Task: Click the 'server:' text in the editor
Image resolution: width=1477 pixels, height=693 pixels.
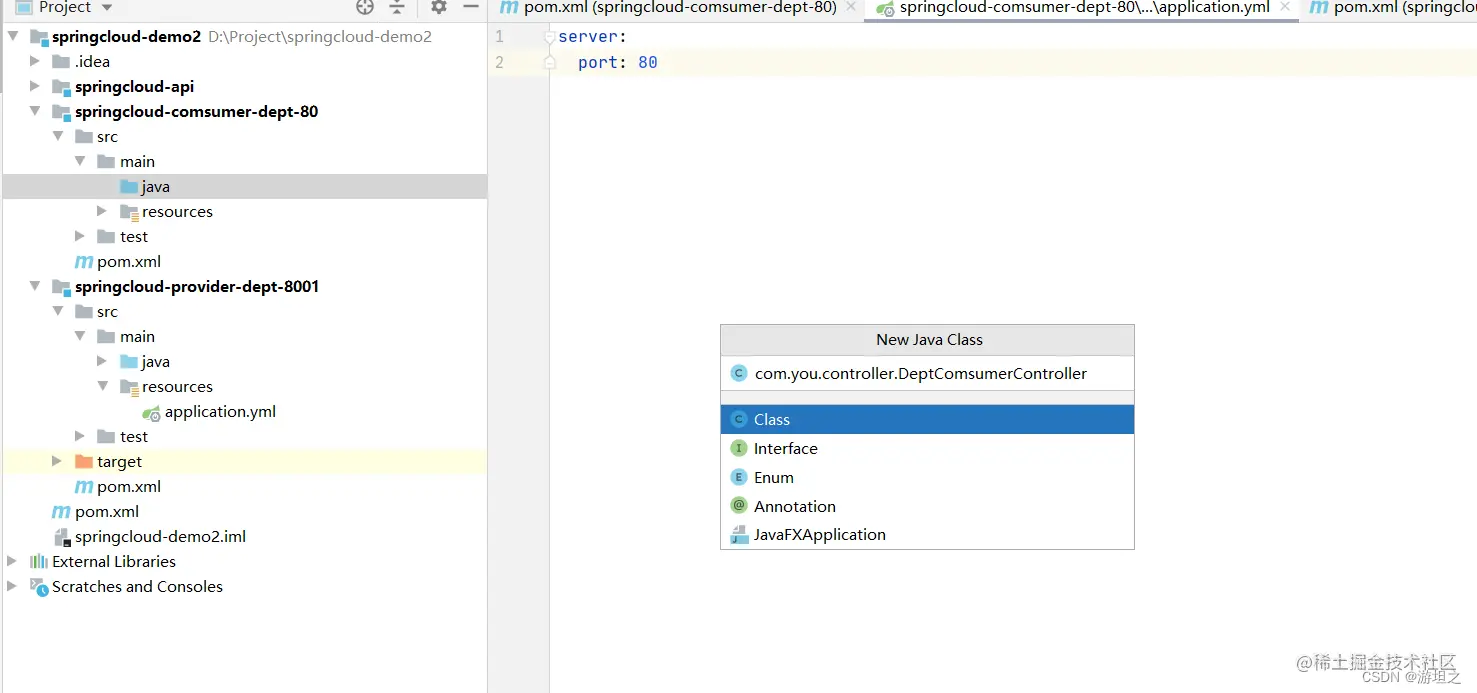Action: pos(592,37)
